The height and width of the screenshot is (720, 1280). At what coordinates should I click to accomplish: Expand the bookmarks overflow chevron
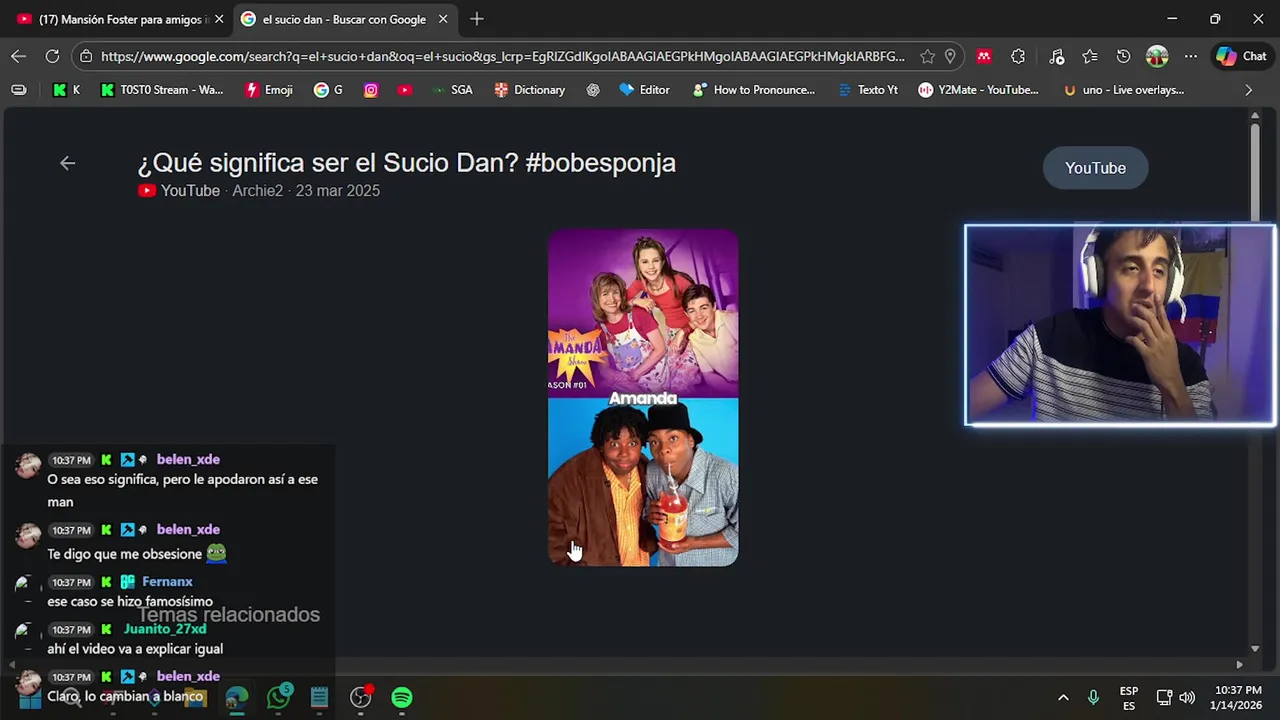pyautogui.click(x=1248, y=90)
